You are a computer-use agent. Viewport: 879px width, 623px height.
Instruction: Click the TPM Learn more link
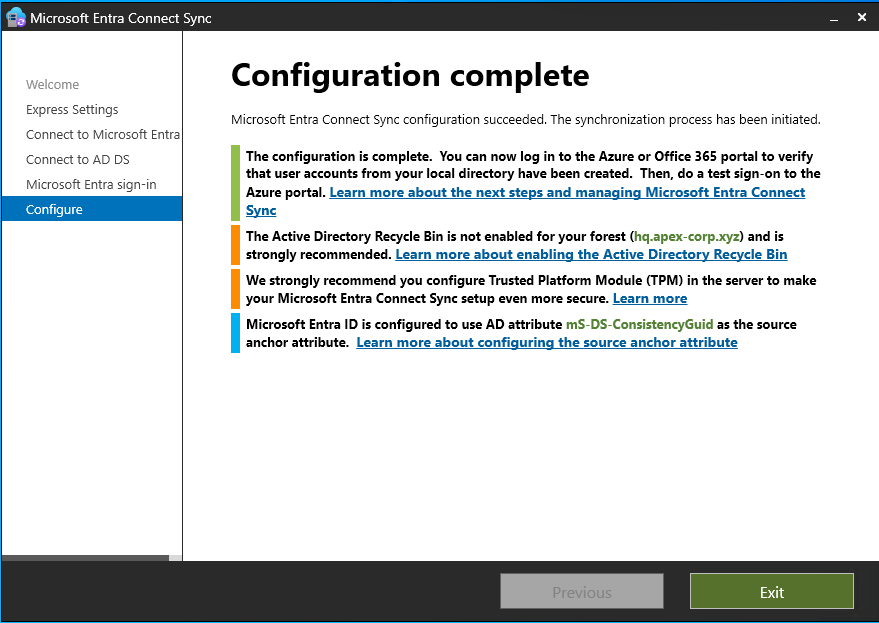[650, 298]
